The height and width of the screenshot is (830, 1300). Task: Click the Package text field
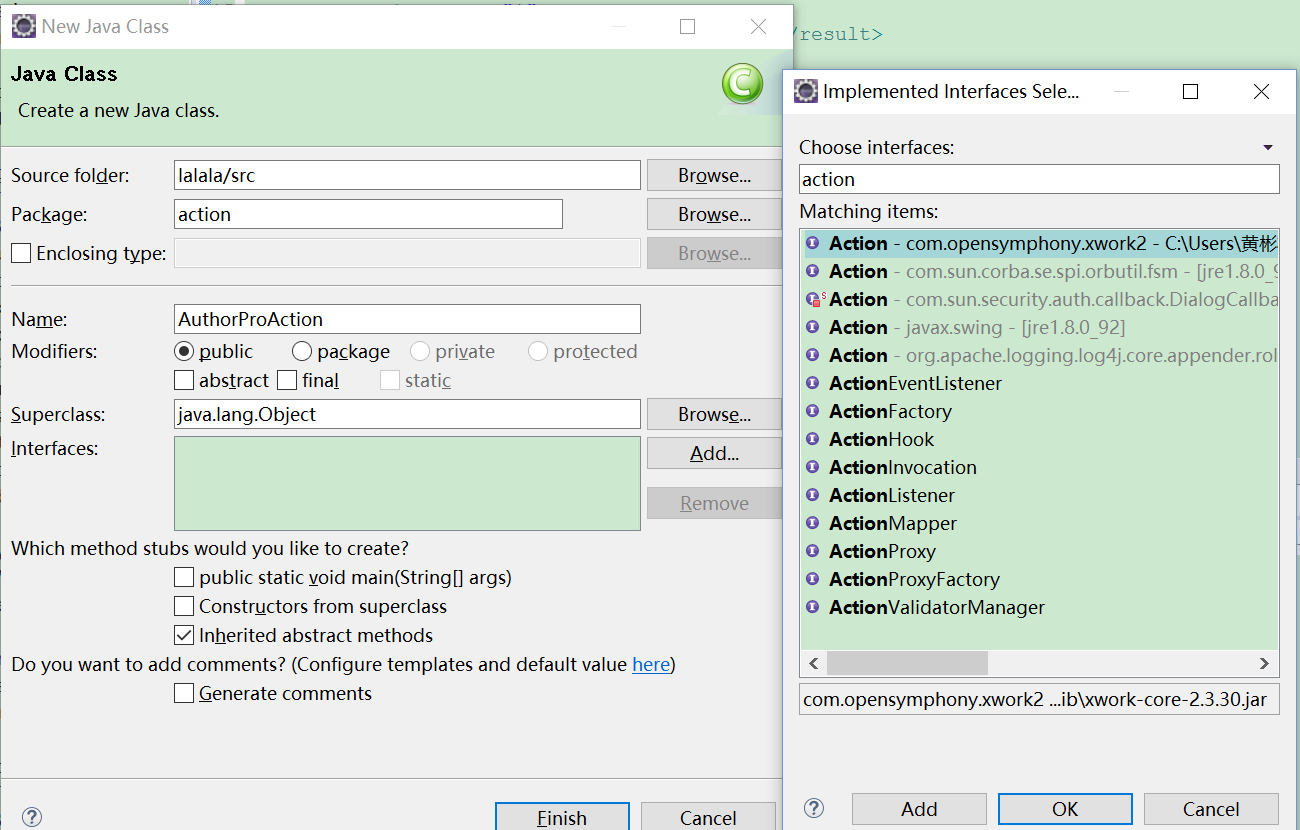(368, 214)
